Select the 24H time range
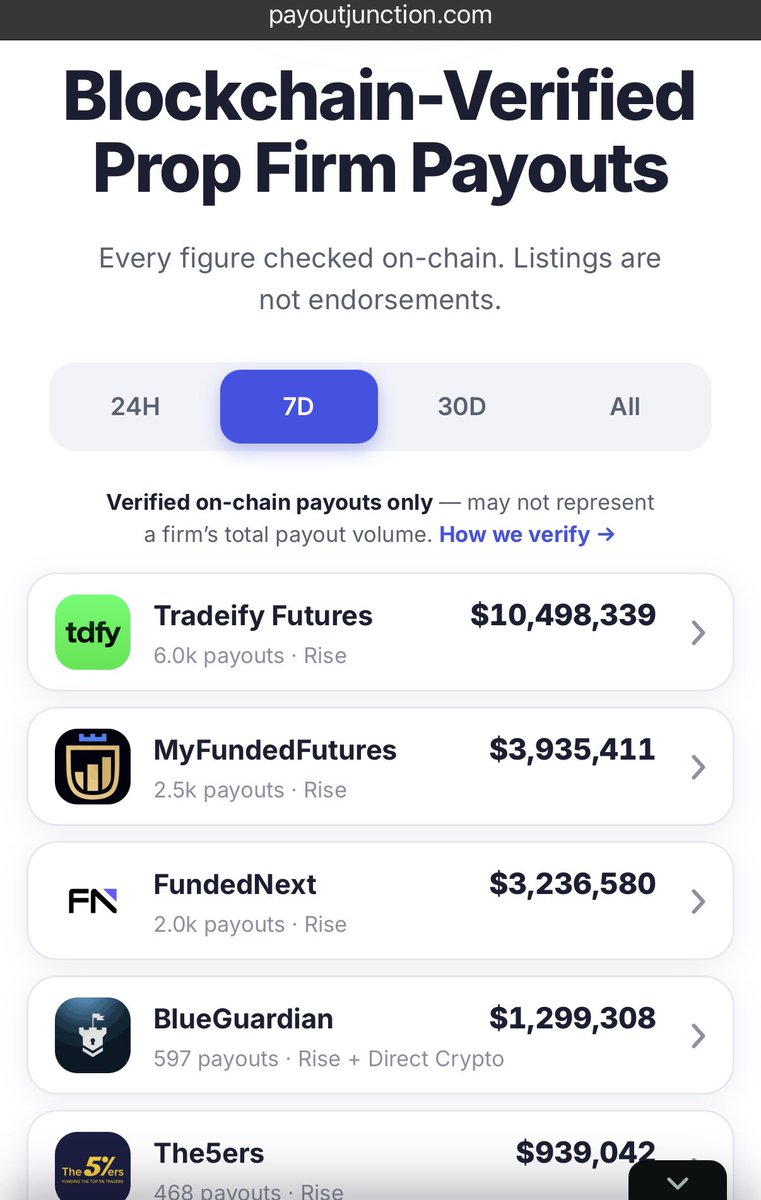 [x=135, y=407]
